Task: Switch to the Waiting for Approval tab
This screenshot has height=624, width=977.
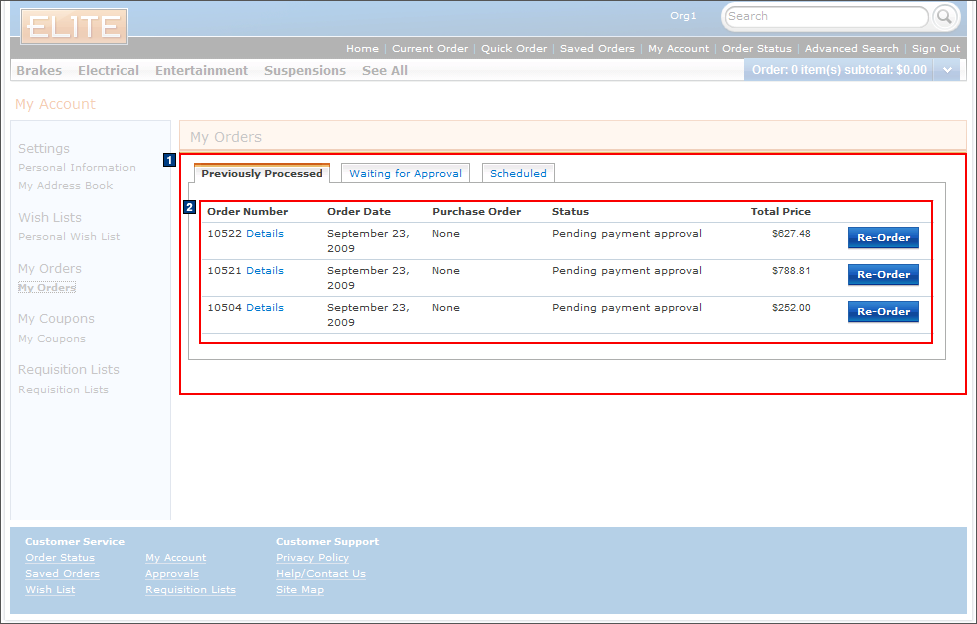Action: [404, 172]
